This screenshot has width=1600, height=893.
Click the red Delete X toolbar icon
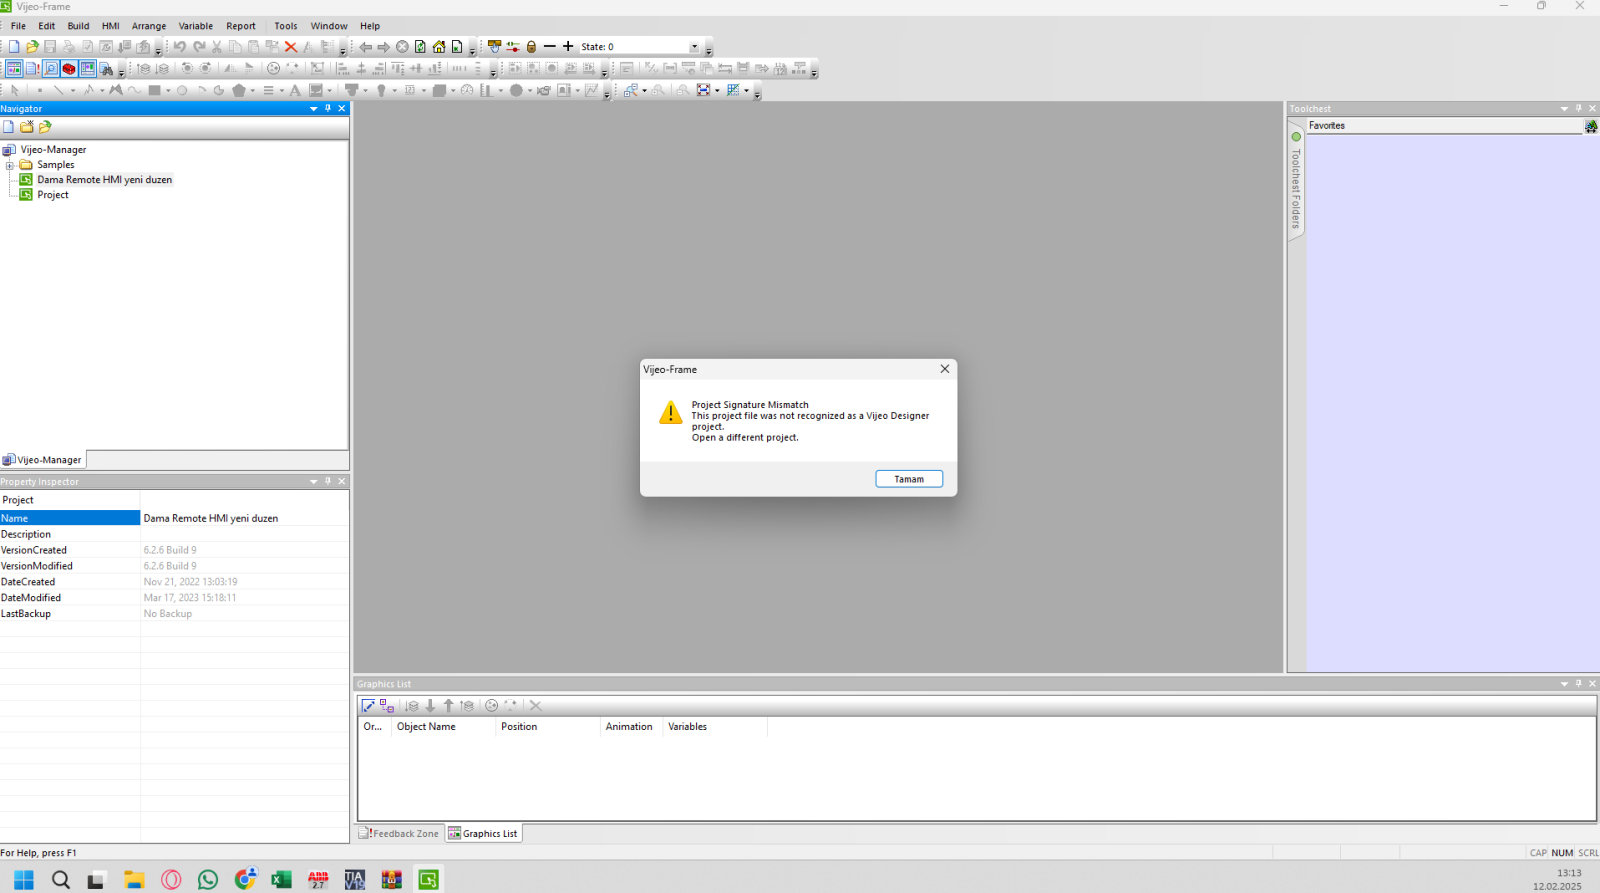[291, 47]
